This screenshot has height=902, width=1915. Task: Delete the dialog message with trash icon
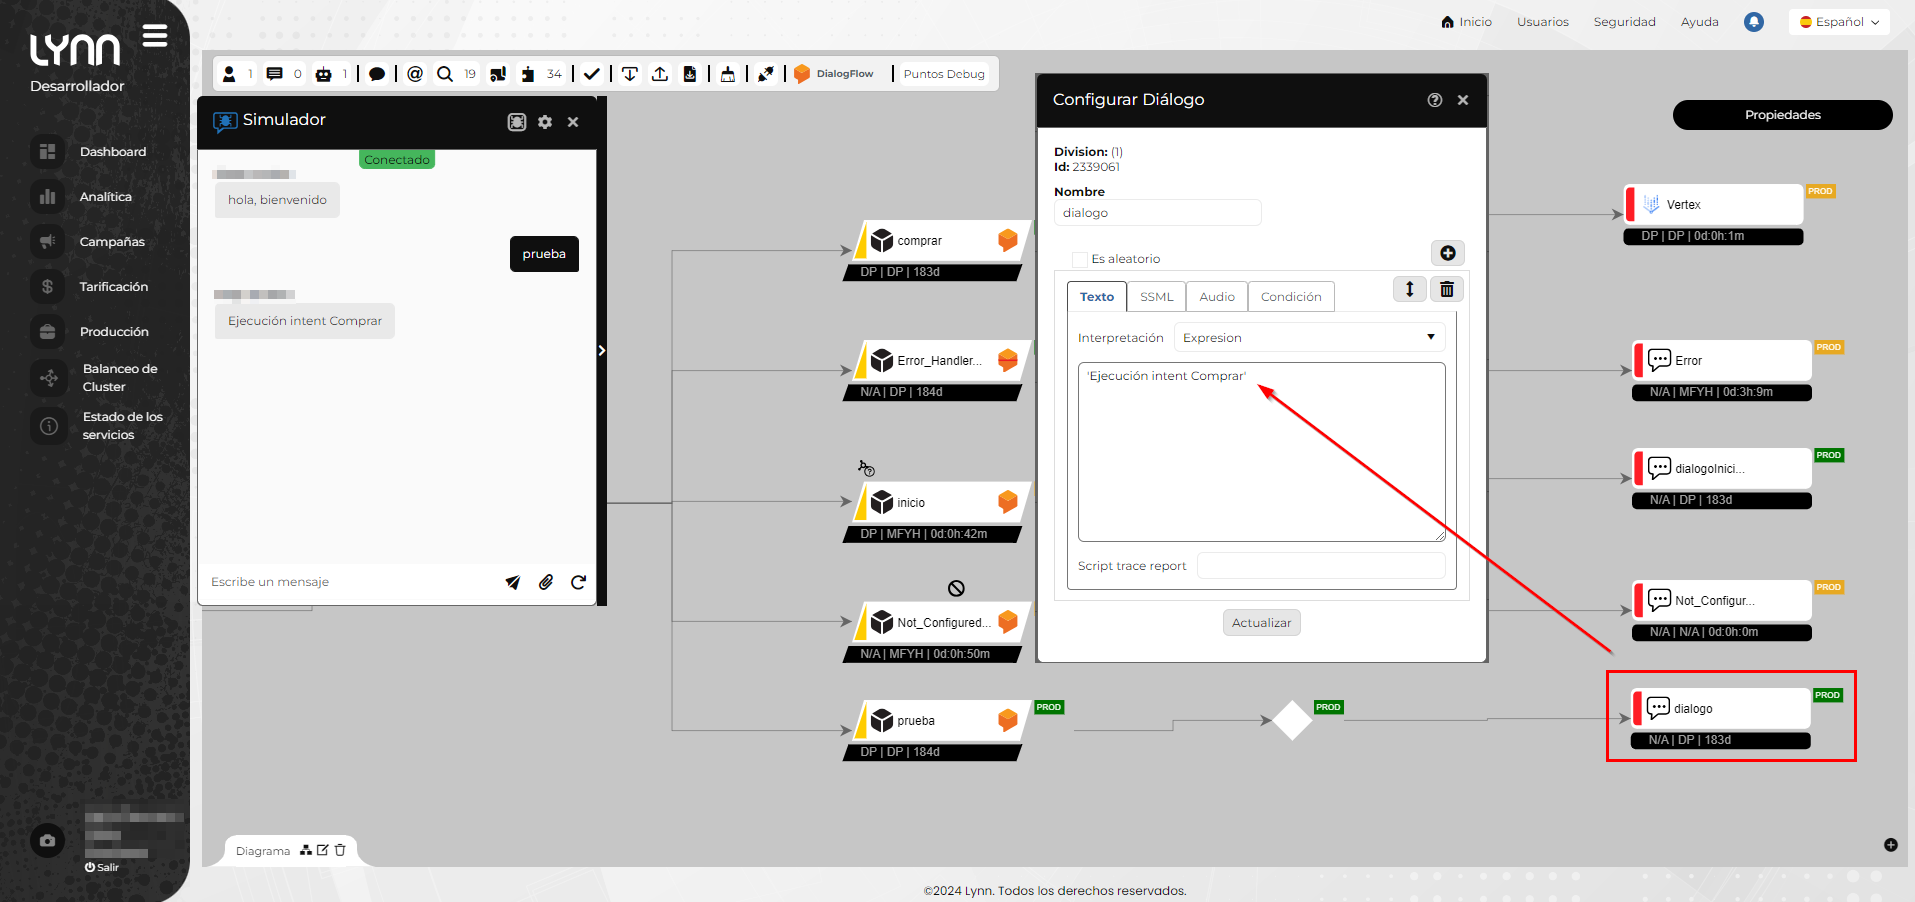[1446, 289]
